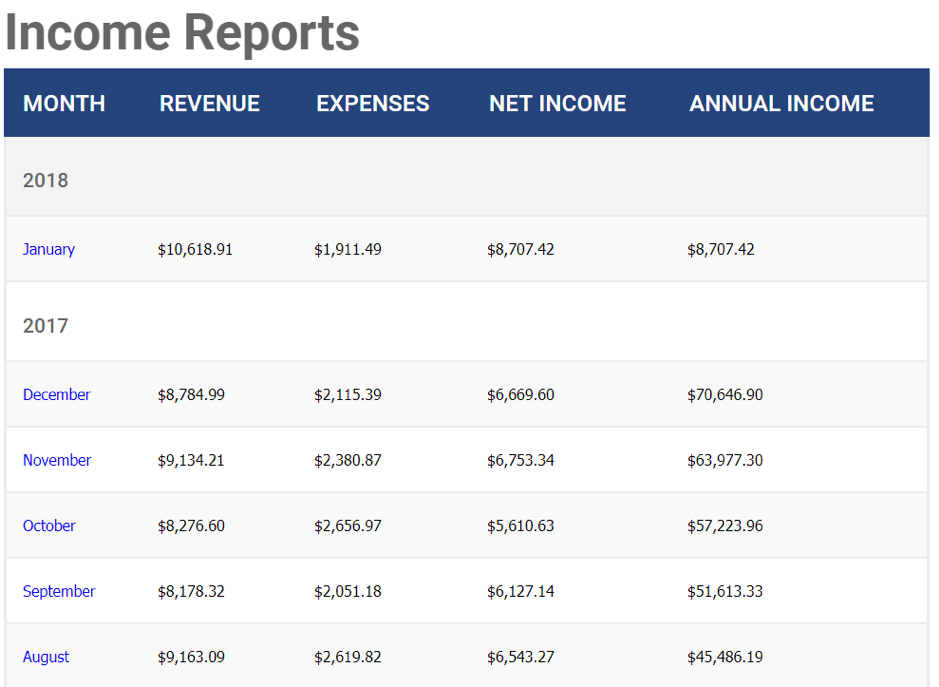Screen dimensions: 939x687
Task: Click the MONTH column header
Action: [x=64, y=103]
